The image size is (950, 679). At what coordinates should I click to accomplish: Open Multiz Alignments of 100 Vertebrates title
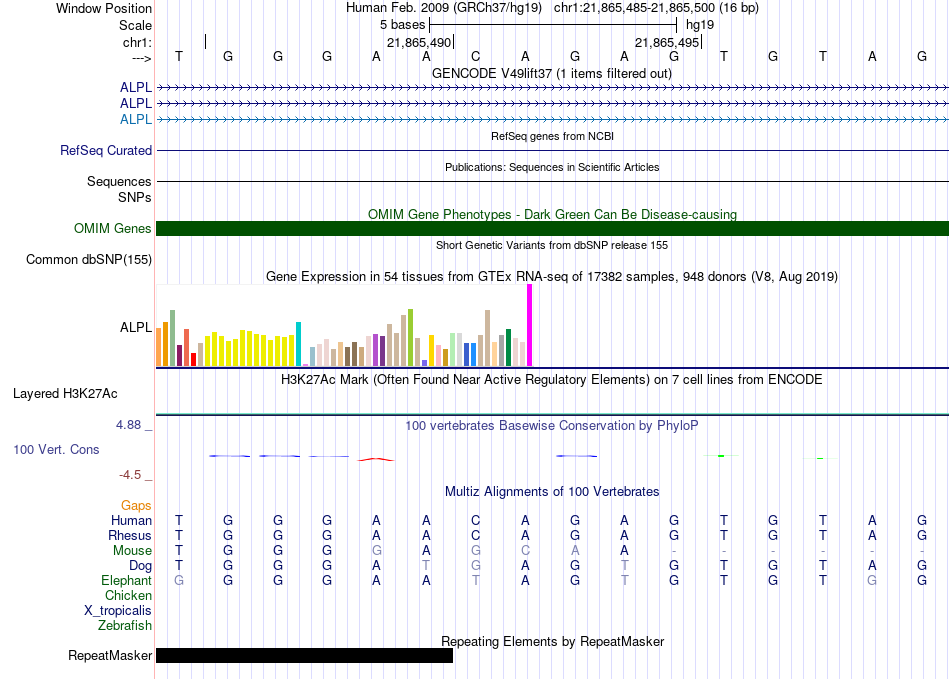(552, 492)
